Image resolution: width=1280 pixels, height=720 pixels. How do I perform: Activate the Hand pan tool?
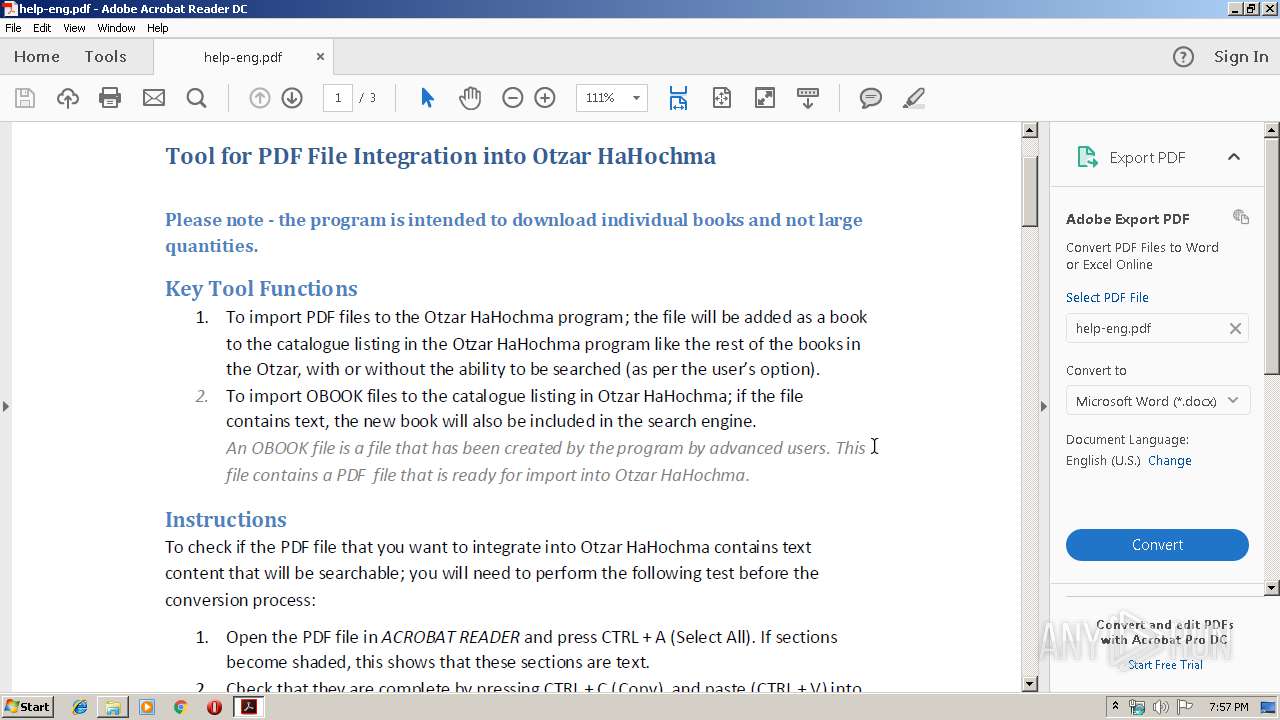coord(470,98)
